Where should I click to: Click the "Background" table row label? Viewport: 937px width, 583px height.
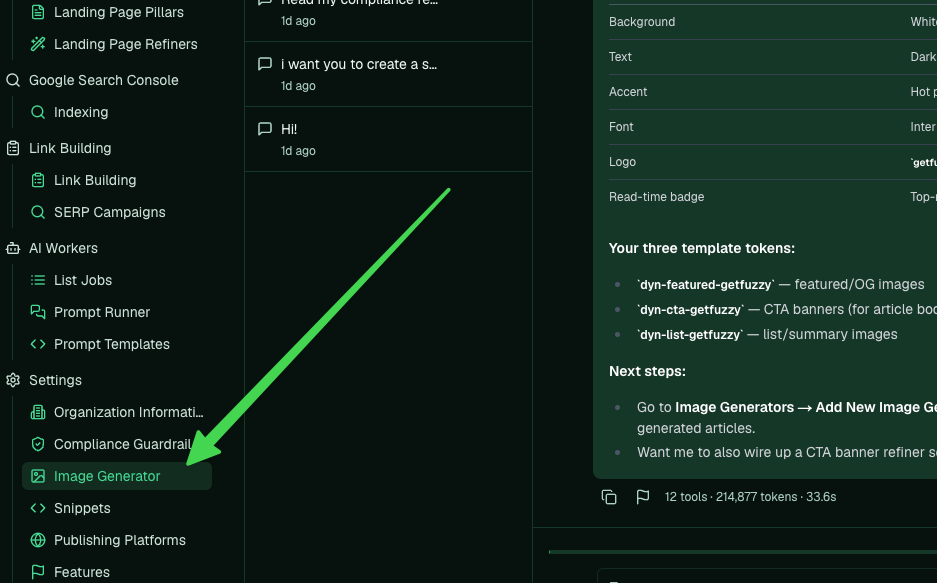click(642, 22)
